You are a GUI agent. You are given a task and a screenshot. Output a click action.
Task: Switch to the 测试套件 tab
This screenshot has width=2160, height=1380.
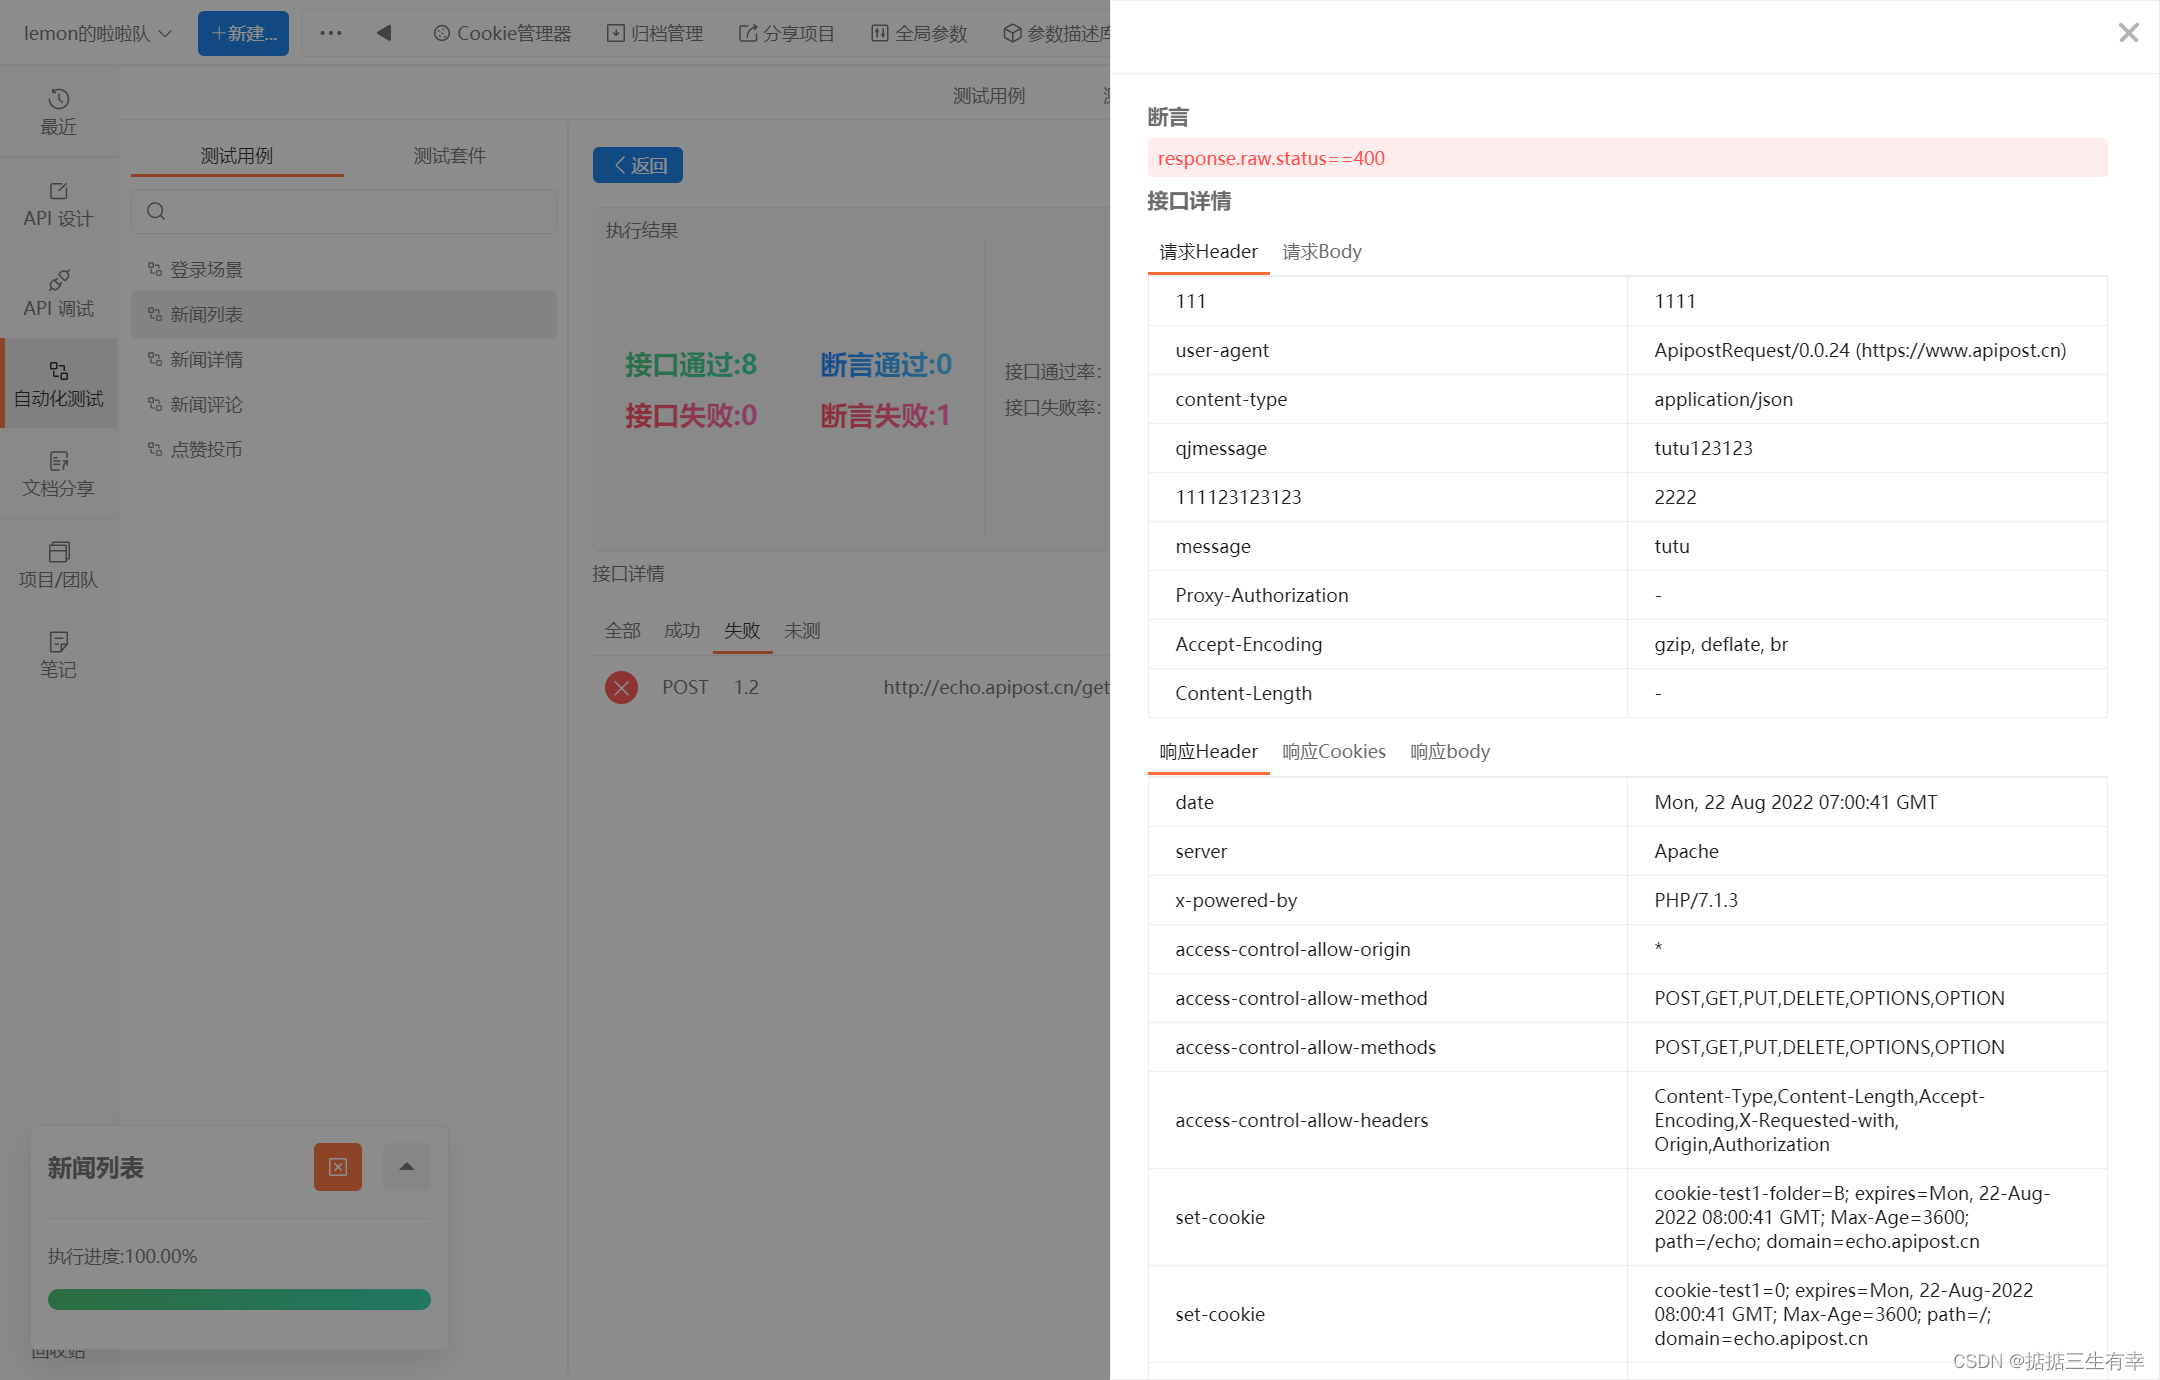tap(450, 155)
